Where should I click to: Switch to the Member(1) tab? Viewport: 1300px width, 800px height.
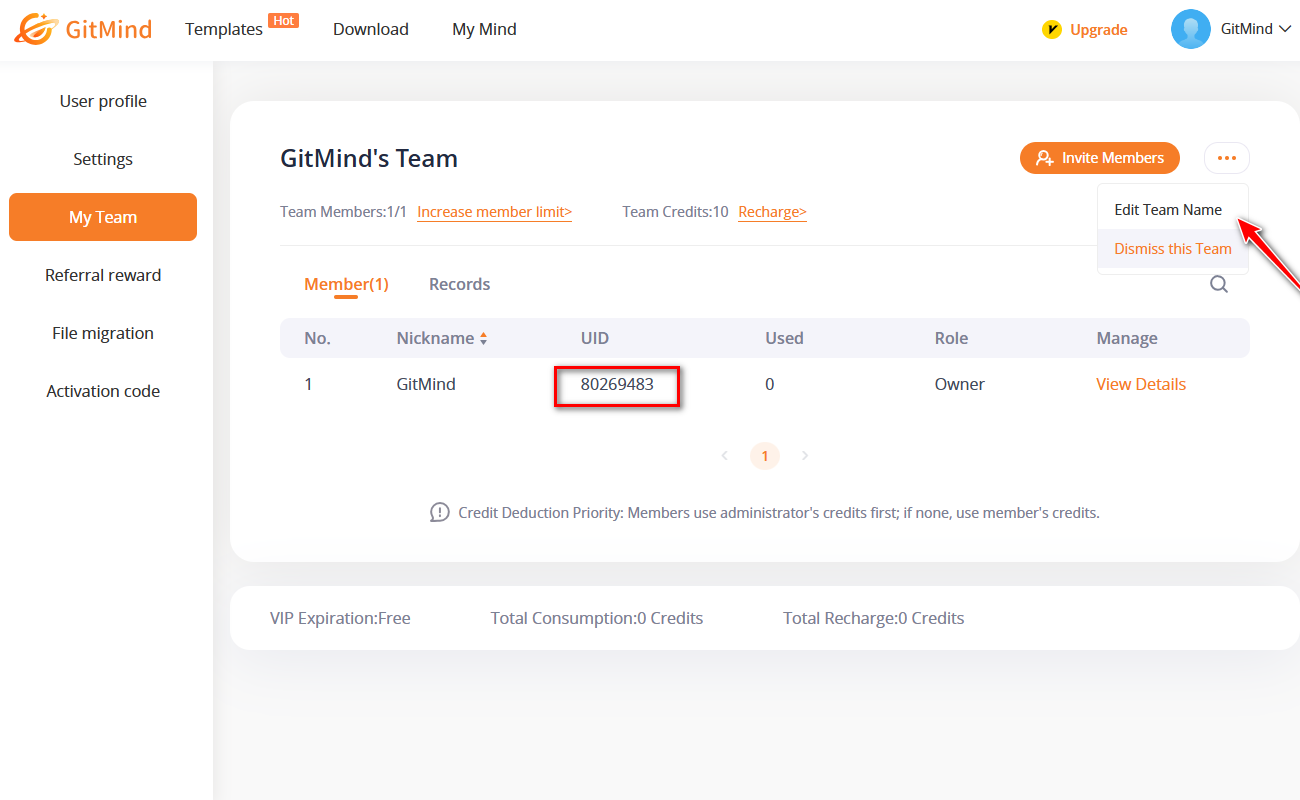346,284
